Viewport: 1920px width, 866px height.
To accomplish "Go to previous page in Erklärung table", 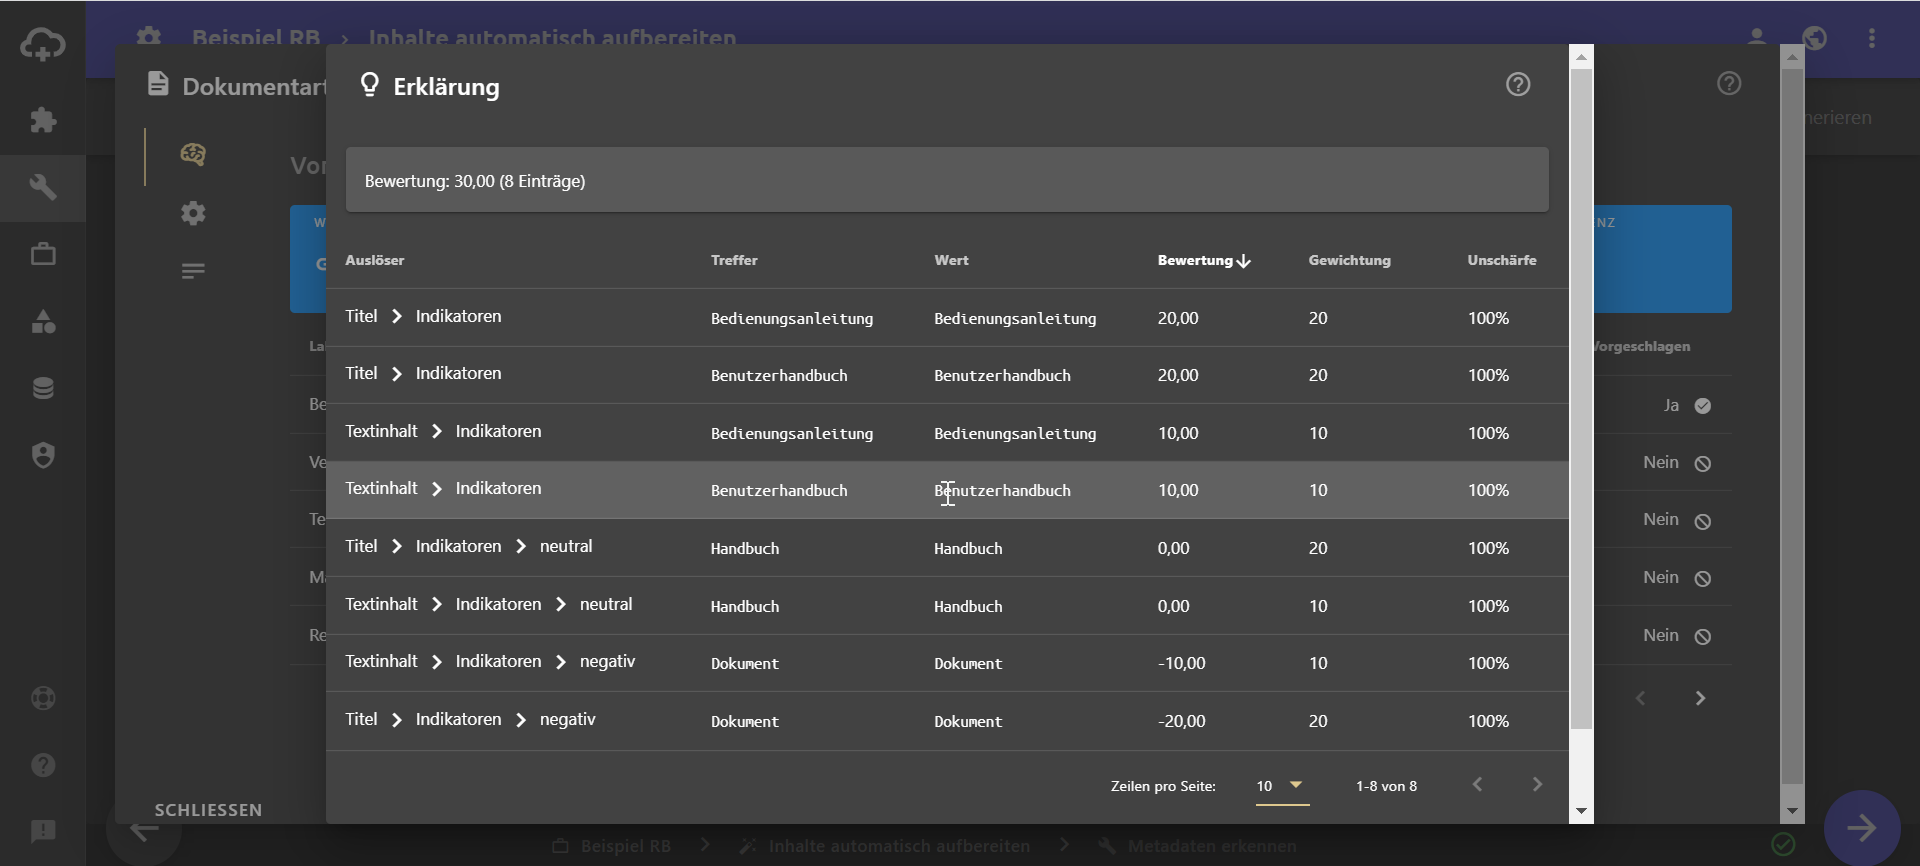I will pyautogui.click(x=1477, y=785).
